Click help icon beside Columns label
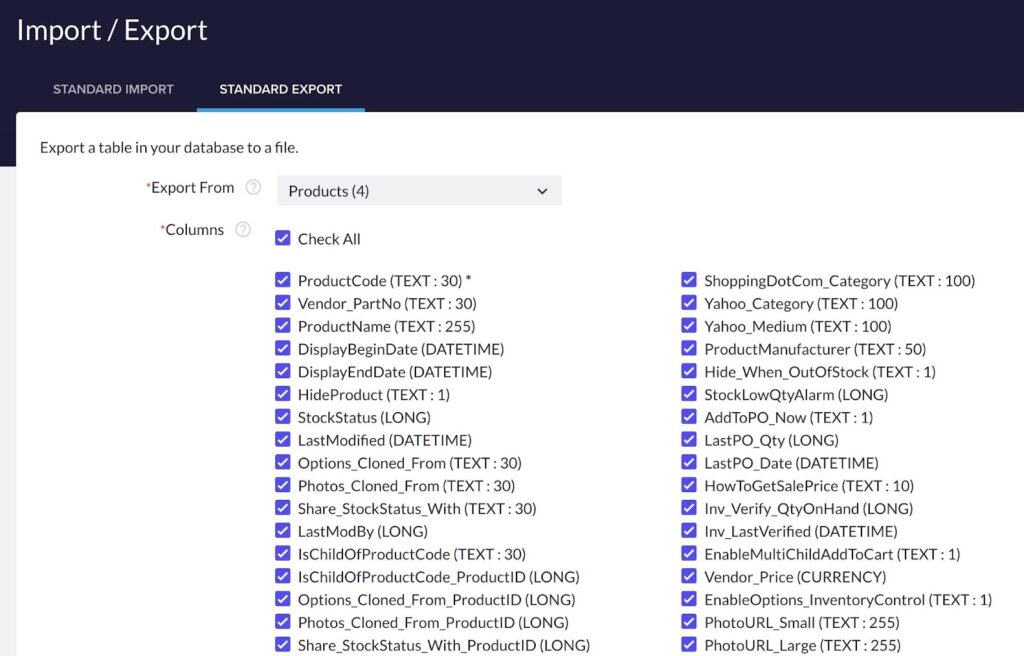Screen dimensions: 1024x656 coord(243,230)
